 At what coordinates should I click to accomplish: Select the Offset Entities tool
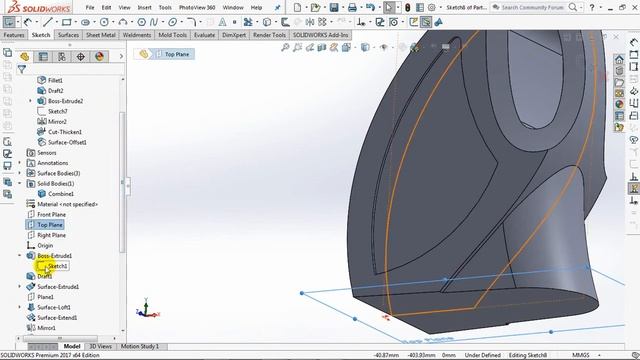pos(286,22)
